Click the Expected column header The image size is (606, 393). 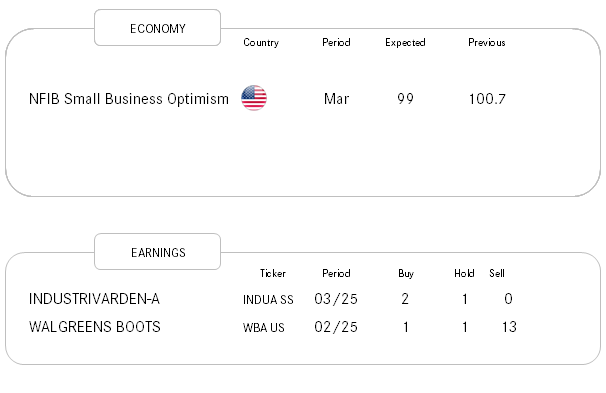tap(405, 42)
